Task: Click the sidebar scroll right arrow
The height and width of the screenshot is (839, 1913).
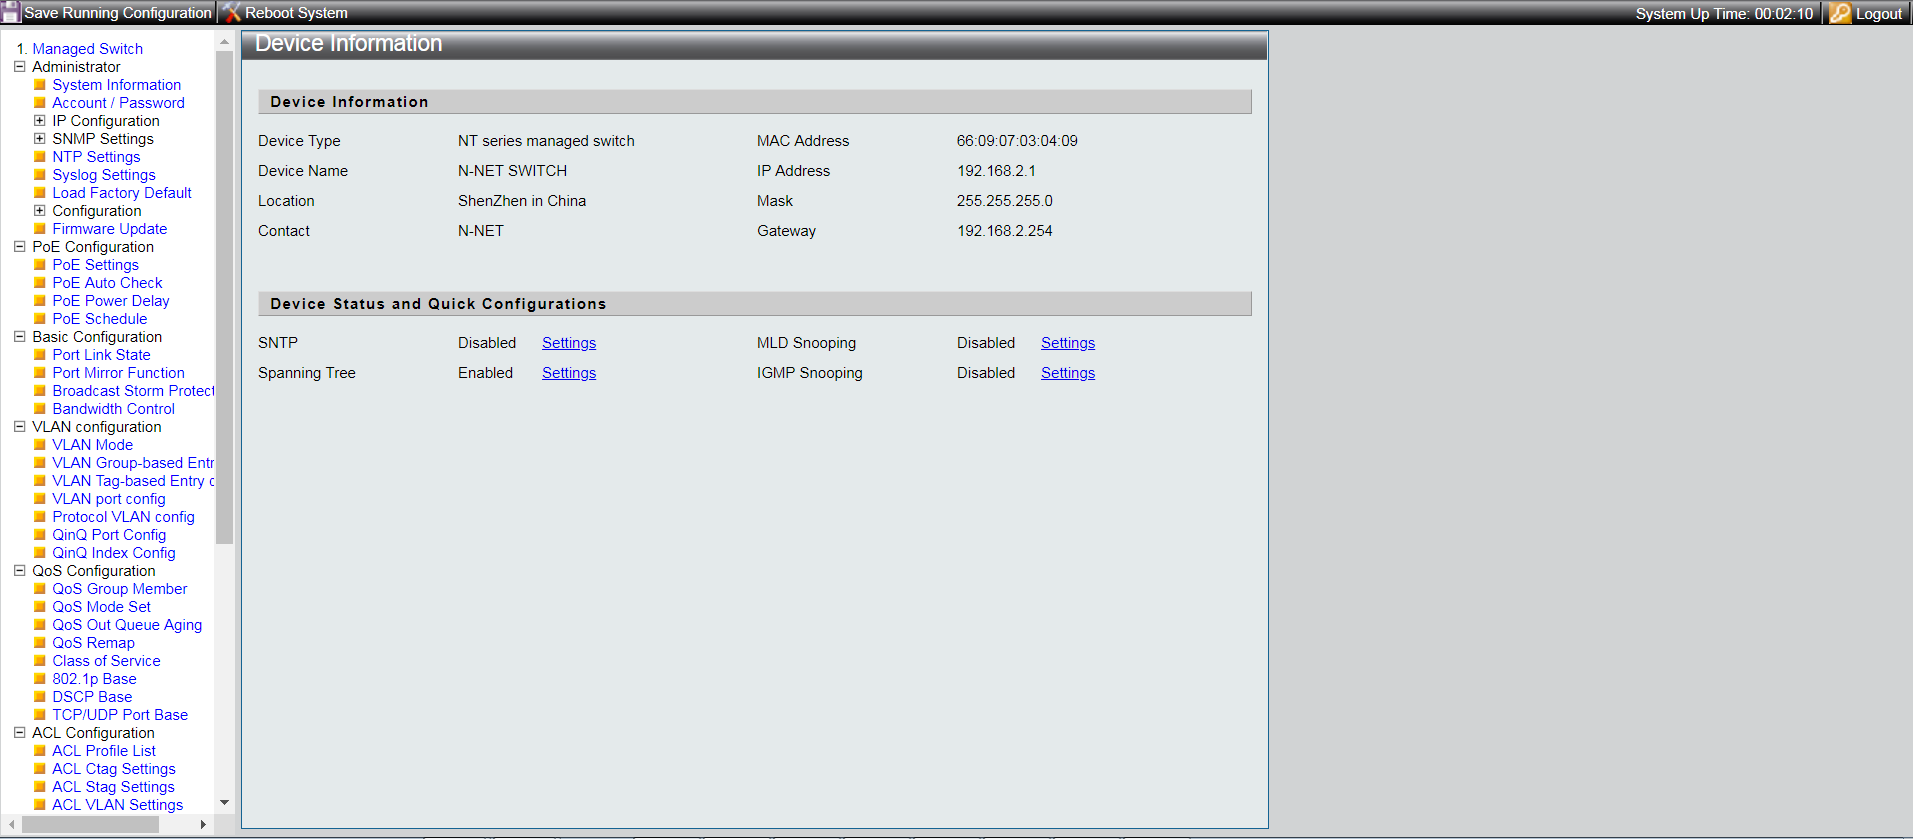Action: (204, 825)
